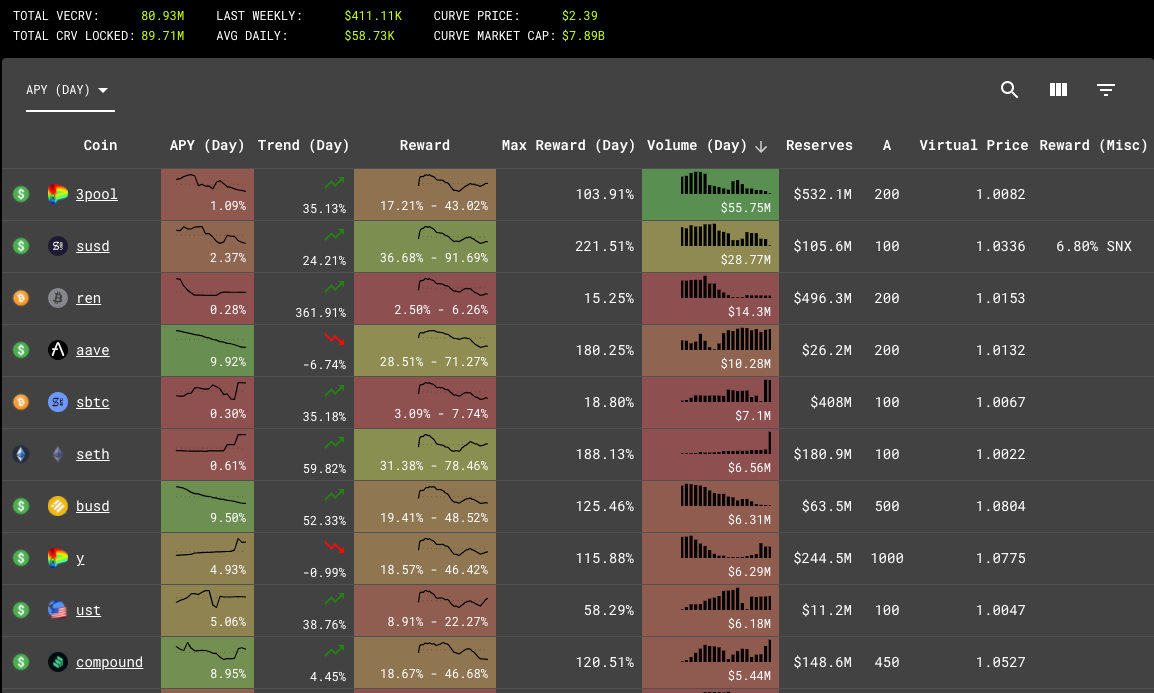
Task: Expand the APY (DAY) dropdown
Action: tap(70, 90)
